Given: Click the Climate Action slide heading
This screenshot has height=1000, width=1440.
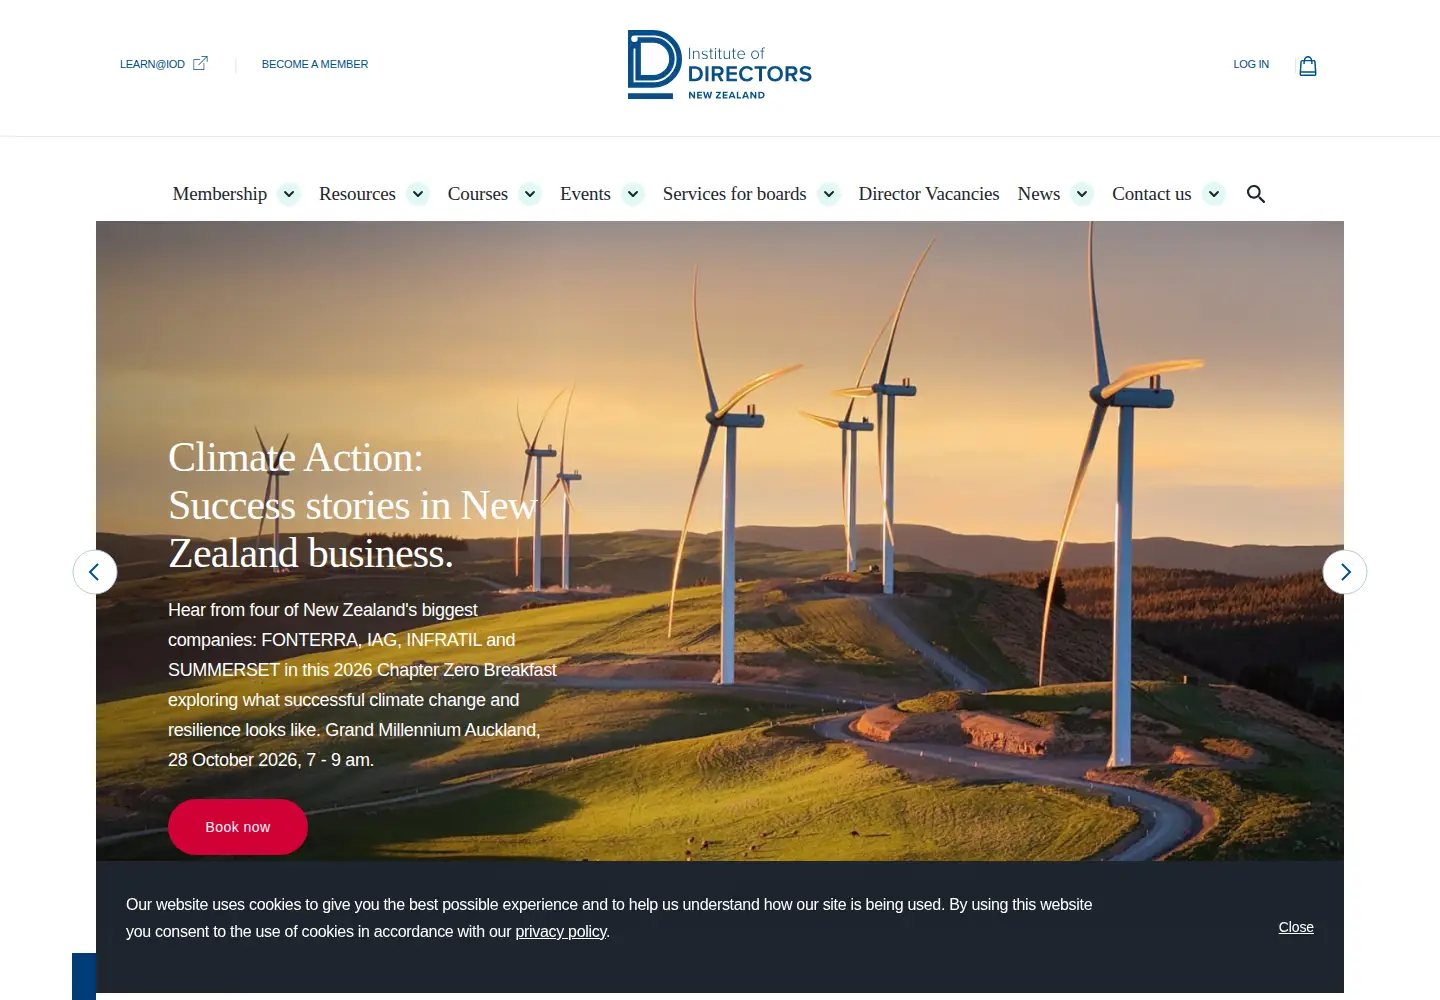Looking at the screenshot, I should point(353,505).
